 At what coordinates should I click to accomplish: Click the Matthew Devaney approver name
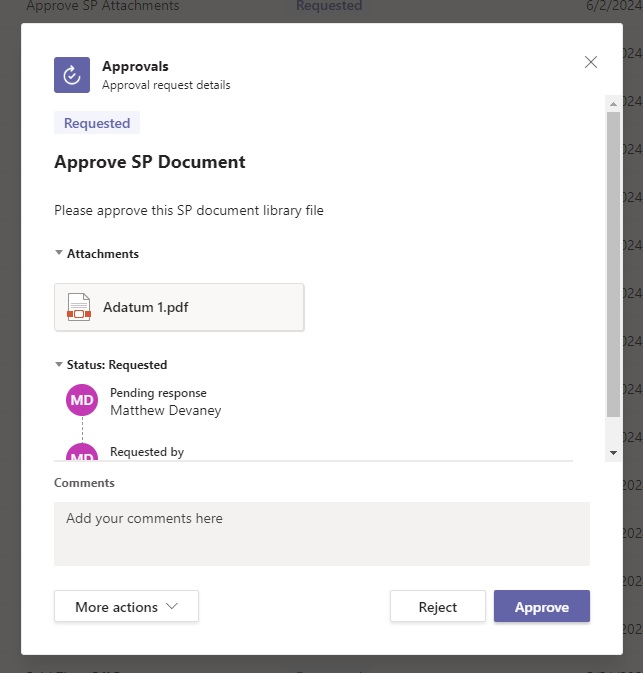click(166, 410)
